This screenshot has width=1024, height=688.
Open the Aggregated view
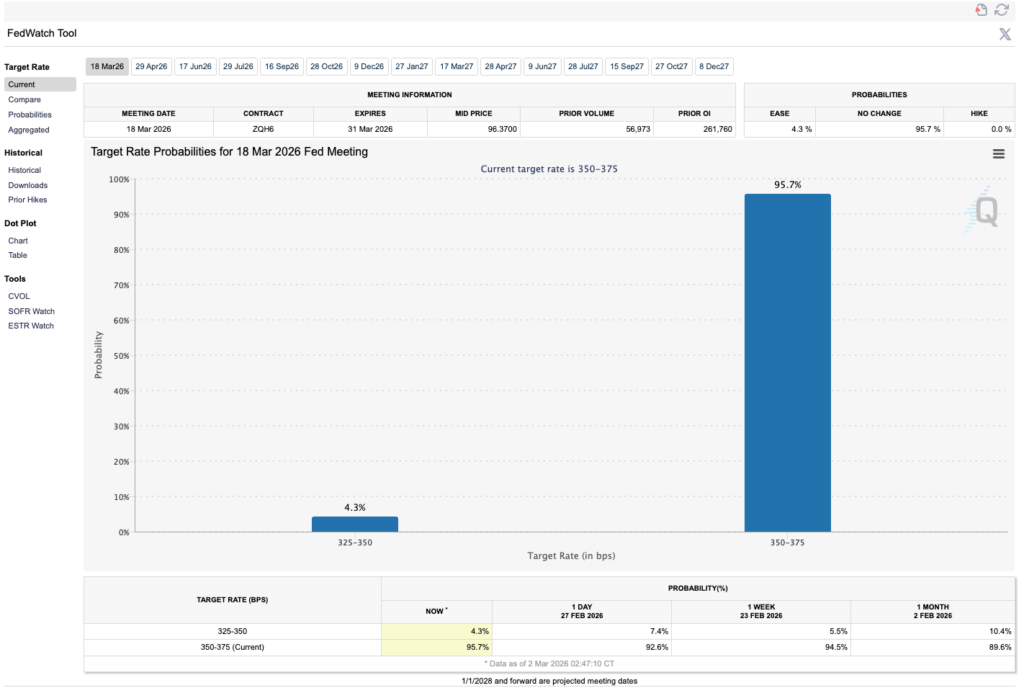[x=28, y=130]
